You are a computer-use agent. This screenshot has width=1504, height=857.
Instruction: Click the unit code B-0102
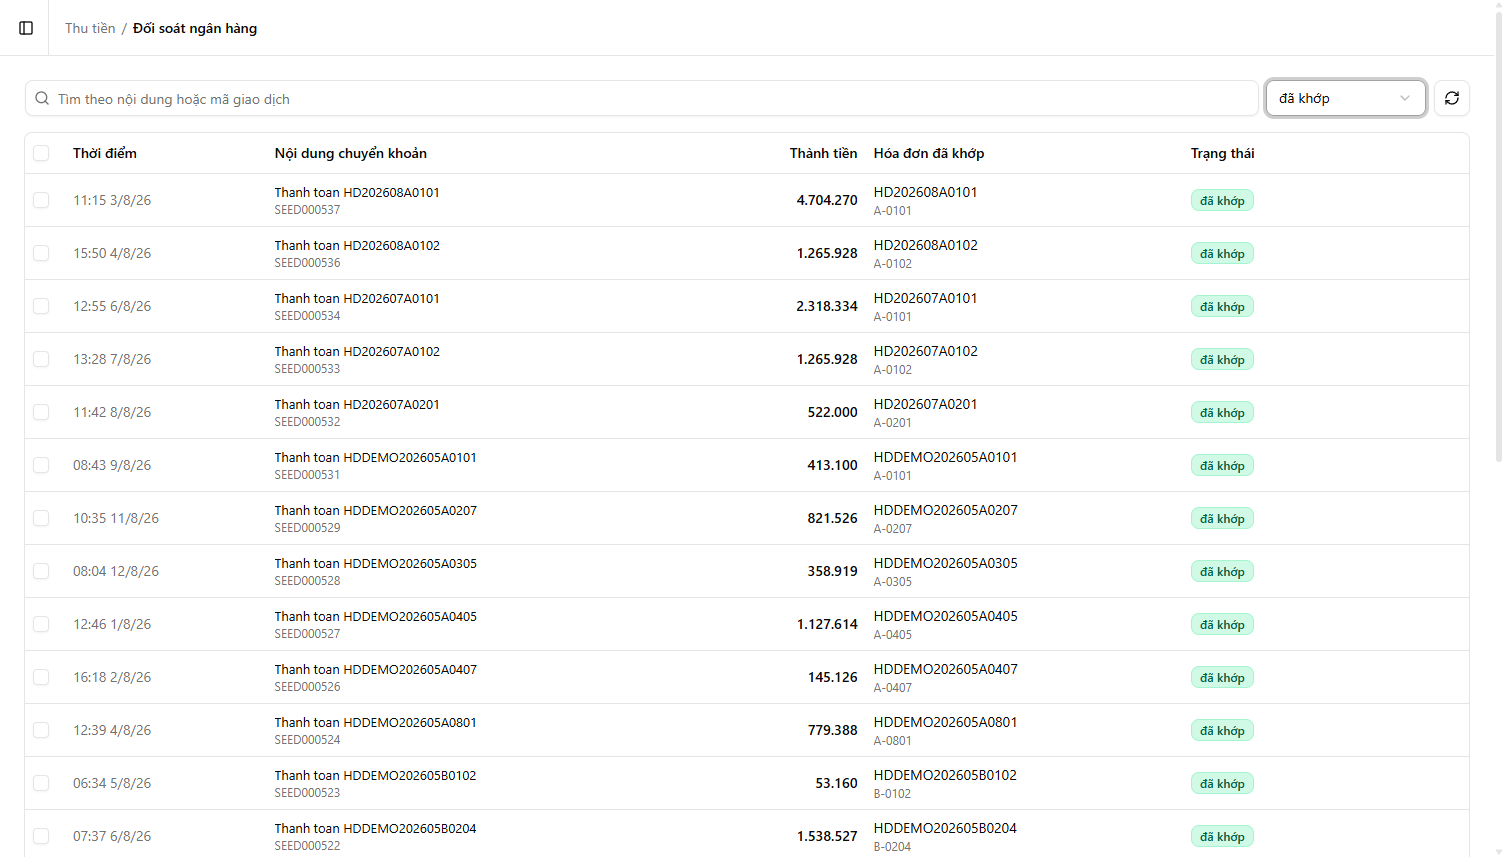pyautogui.click(x=892, y=794)
